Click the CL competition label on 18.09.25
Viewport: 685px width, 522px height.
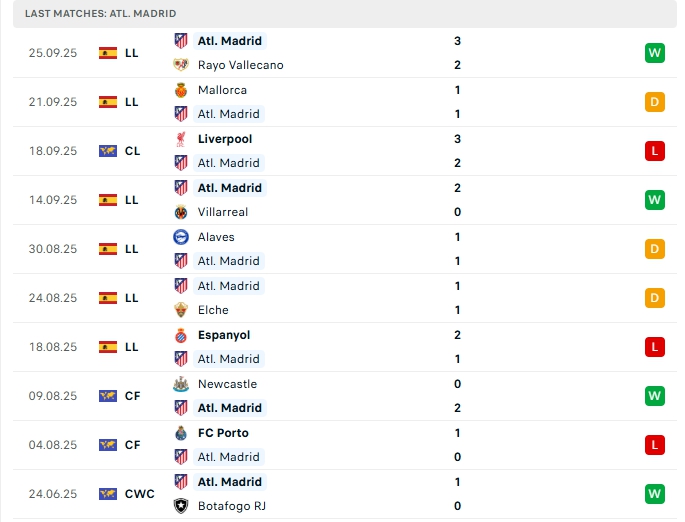[132, 151]
